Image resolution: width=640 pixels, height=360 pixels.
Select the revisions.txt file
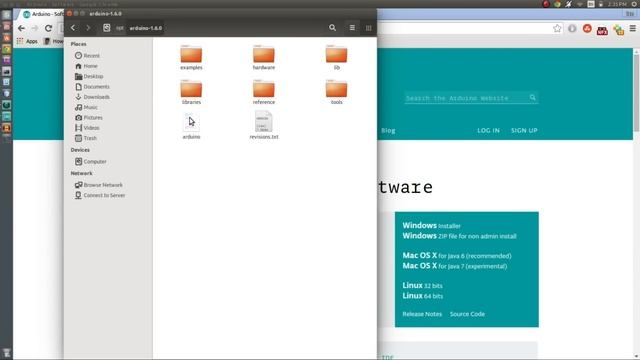pyautogui.click(x=264, y=125)
